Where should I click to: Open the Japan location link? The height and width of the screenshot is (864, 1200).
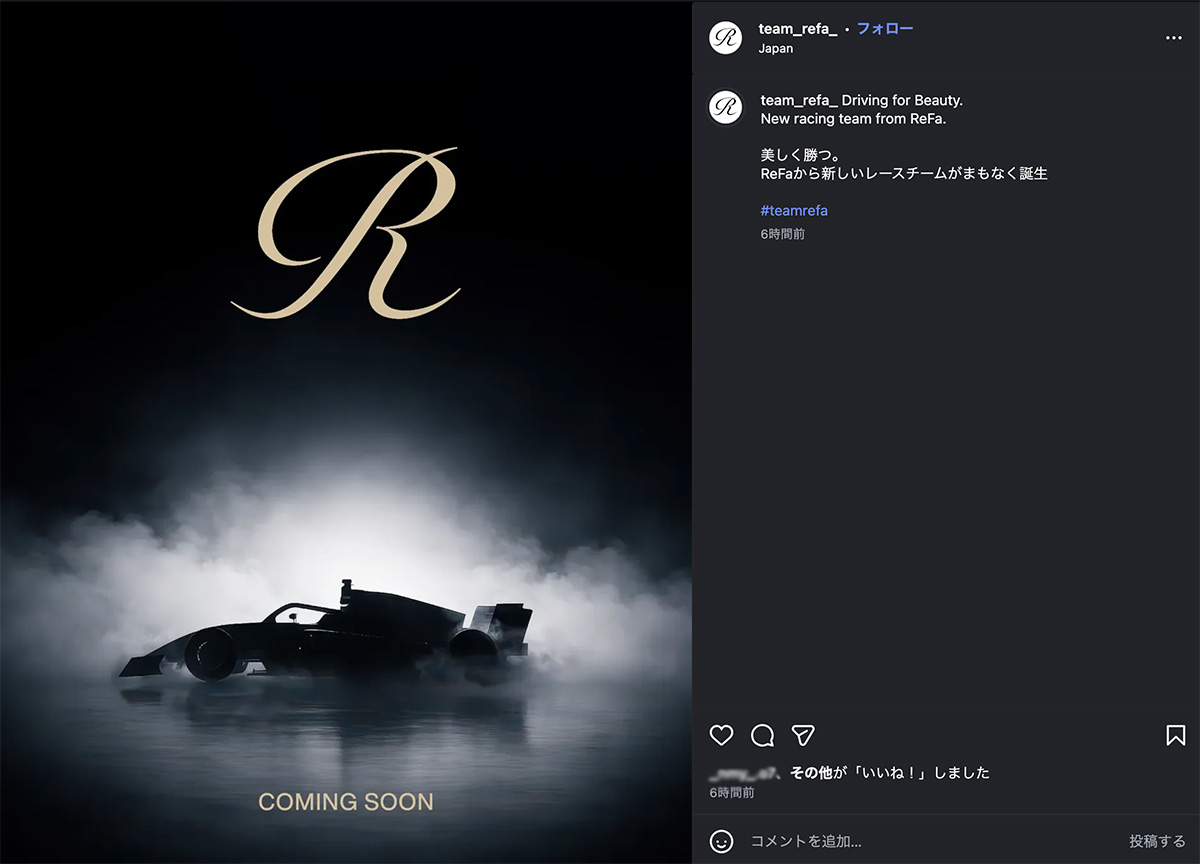pos(776,48)
